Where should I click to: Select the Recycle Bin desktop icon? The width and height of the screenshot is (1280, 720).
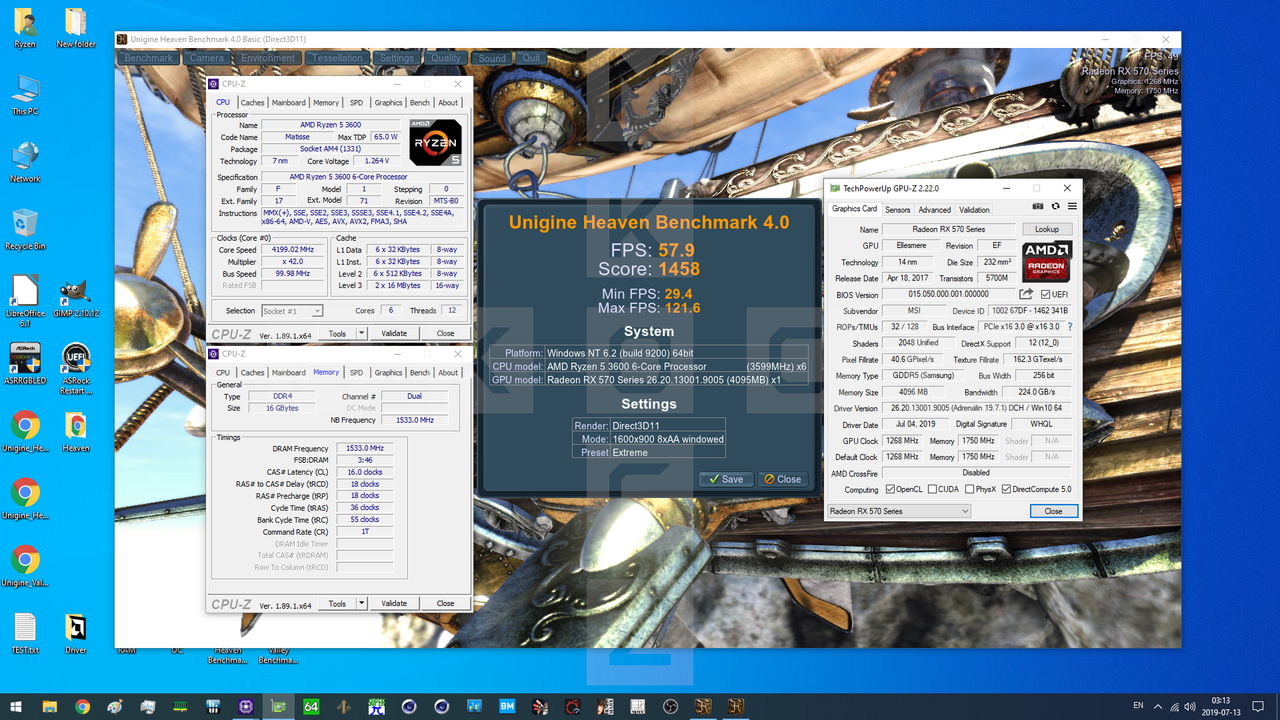25,229
